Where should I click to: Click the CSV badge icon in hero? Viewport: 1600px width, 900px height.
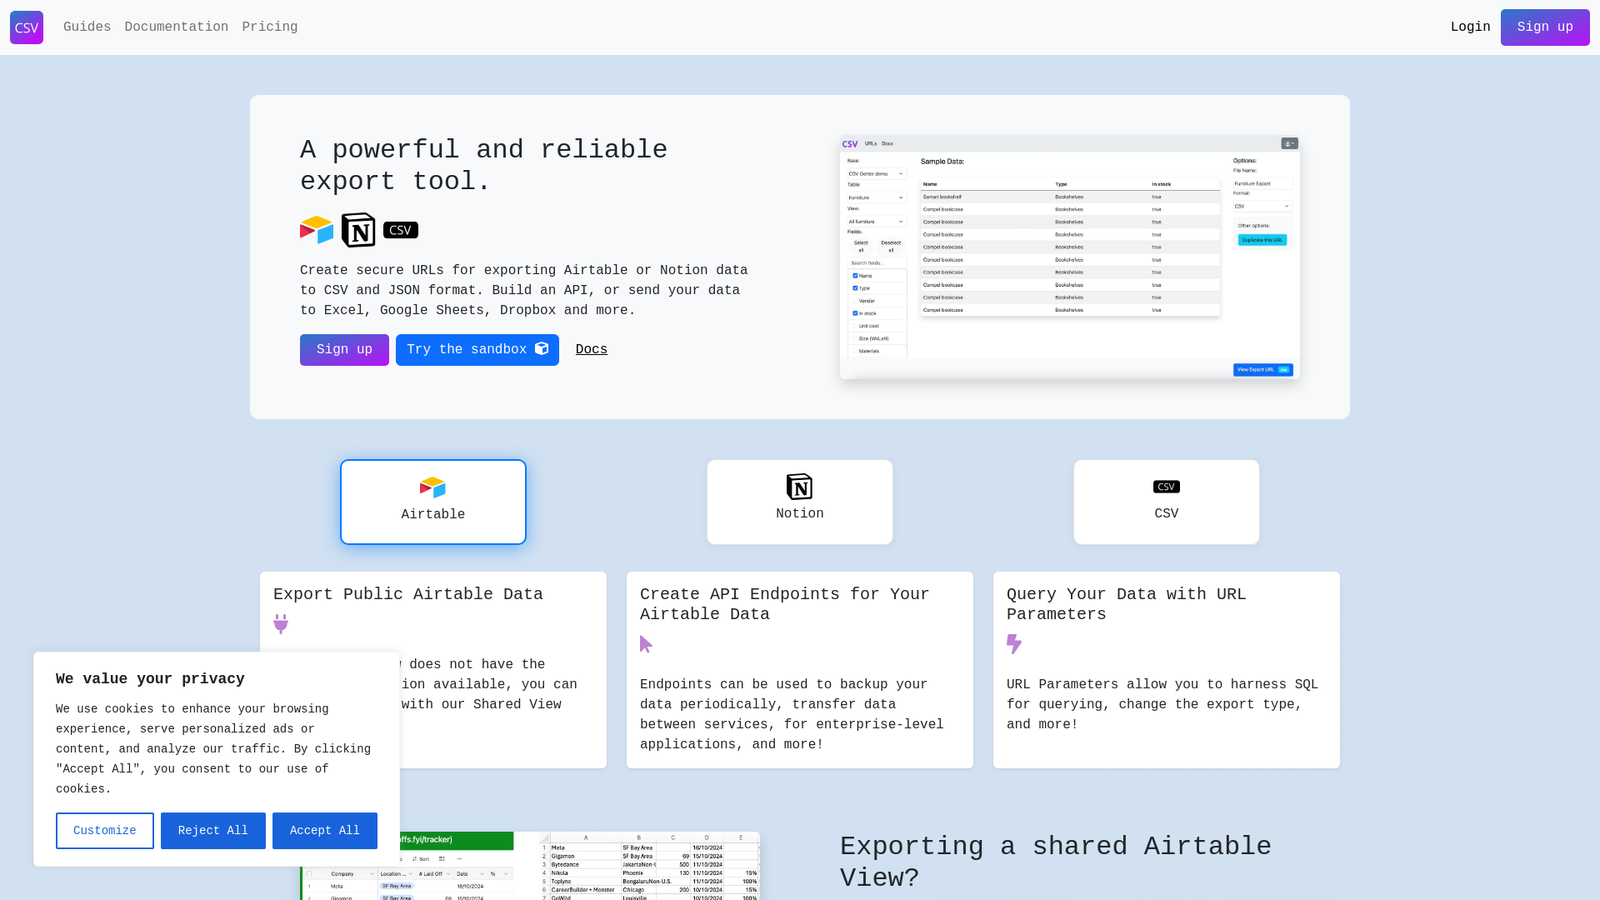400,230
